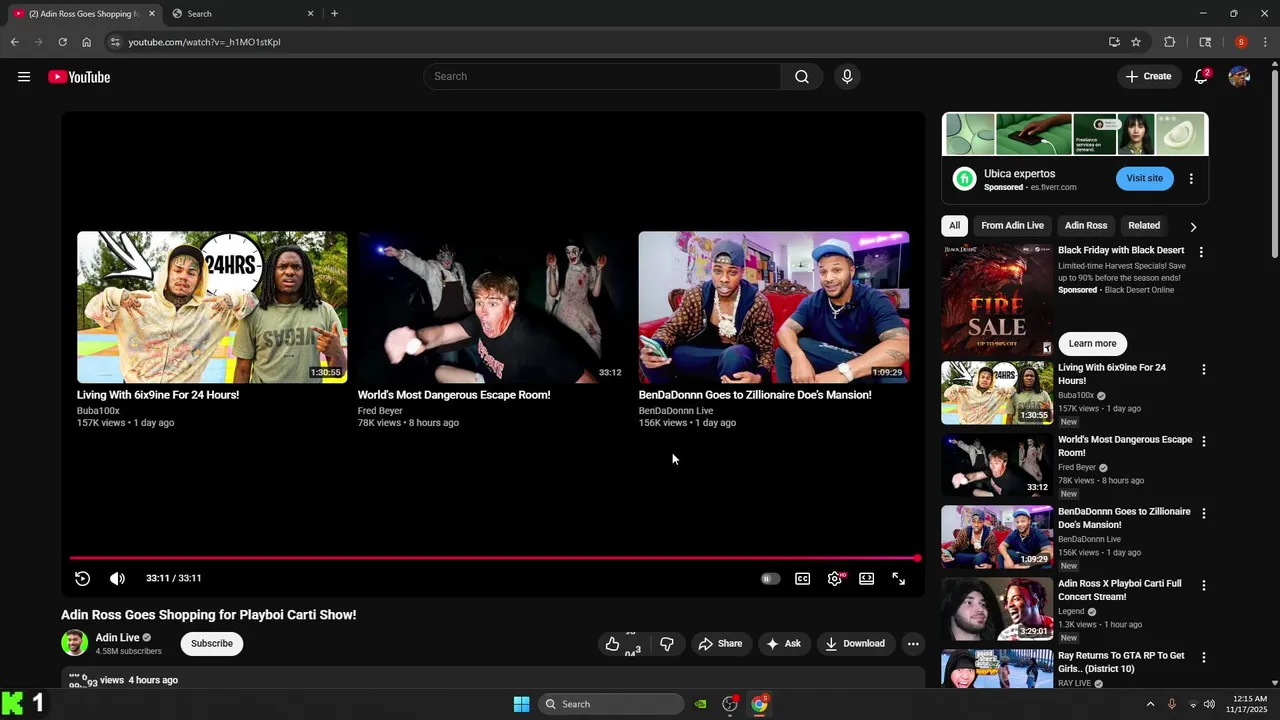
Task: Download the video
Action: pos(855,644)
